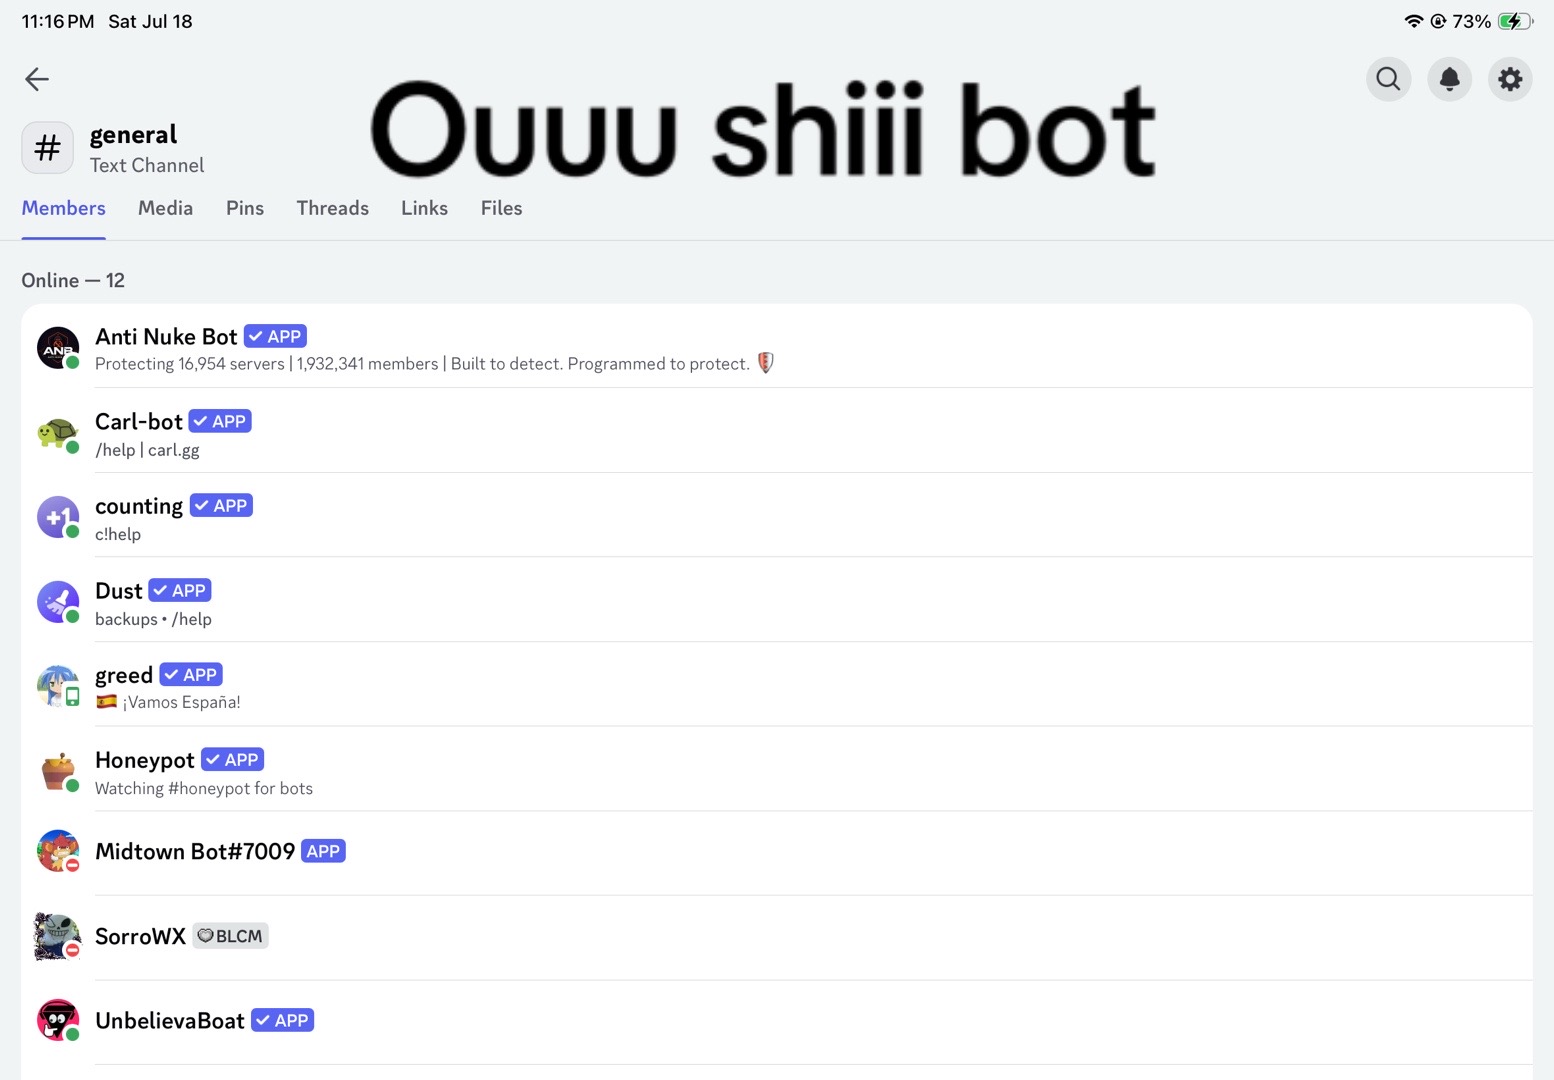This screenshot has width=1554, height=1080.
Task: Open SorroWX member profile
Action: (777, 938)
